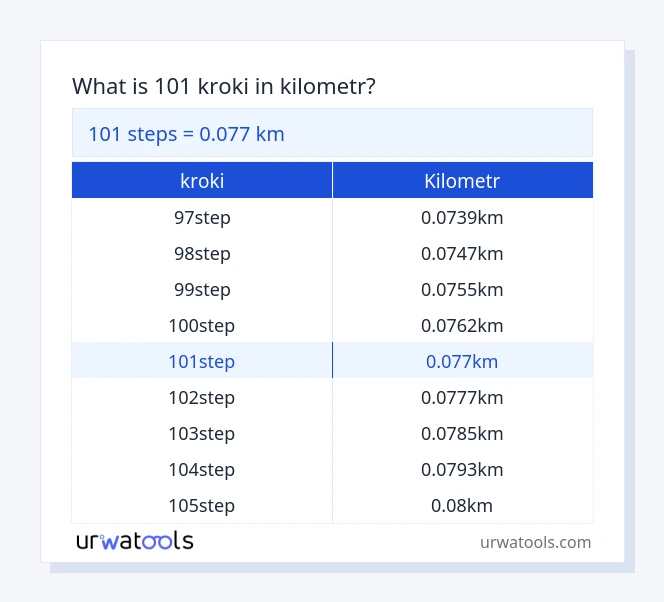Image resolution: width=664 pixels, height=602 pixels.
Task: Click the 0.0762km value
Action: [x=462, y=325]
